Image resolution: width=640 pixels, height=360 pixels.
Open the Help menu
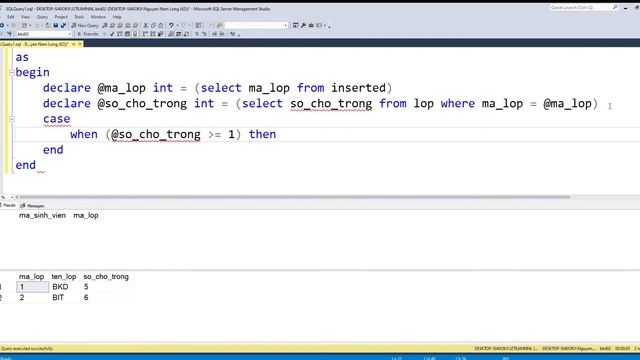117,17
